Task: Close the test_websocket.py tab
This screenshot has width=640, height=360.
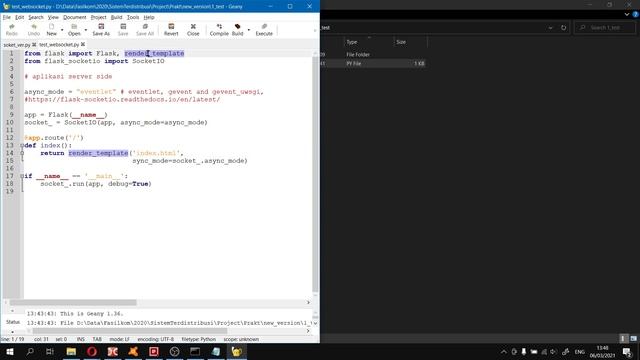Action: 83,44
